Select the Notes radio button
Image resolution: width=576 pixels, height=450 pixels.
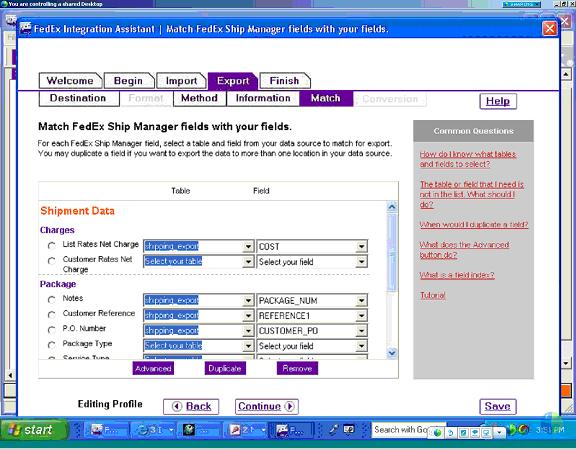[51, 300]
